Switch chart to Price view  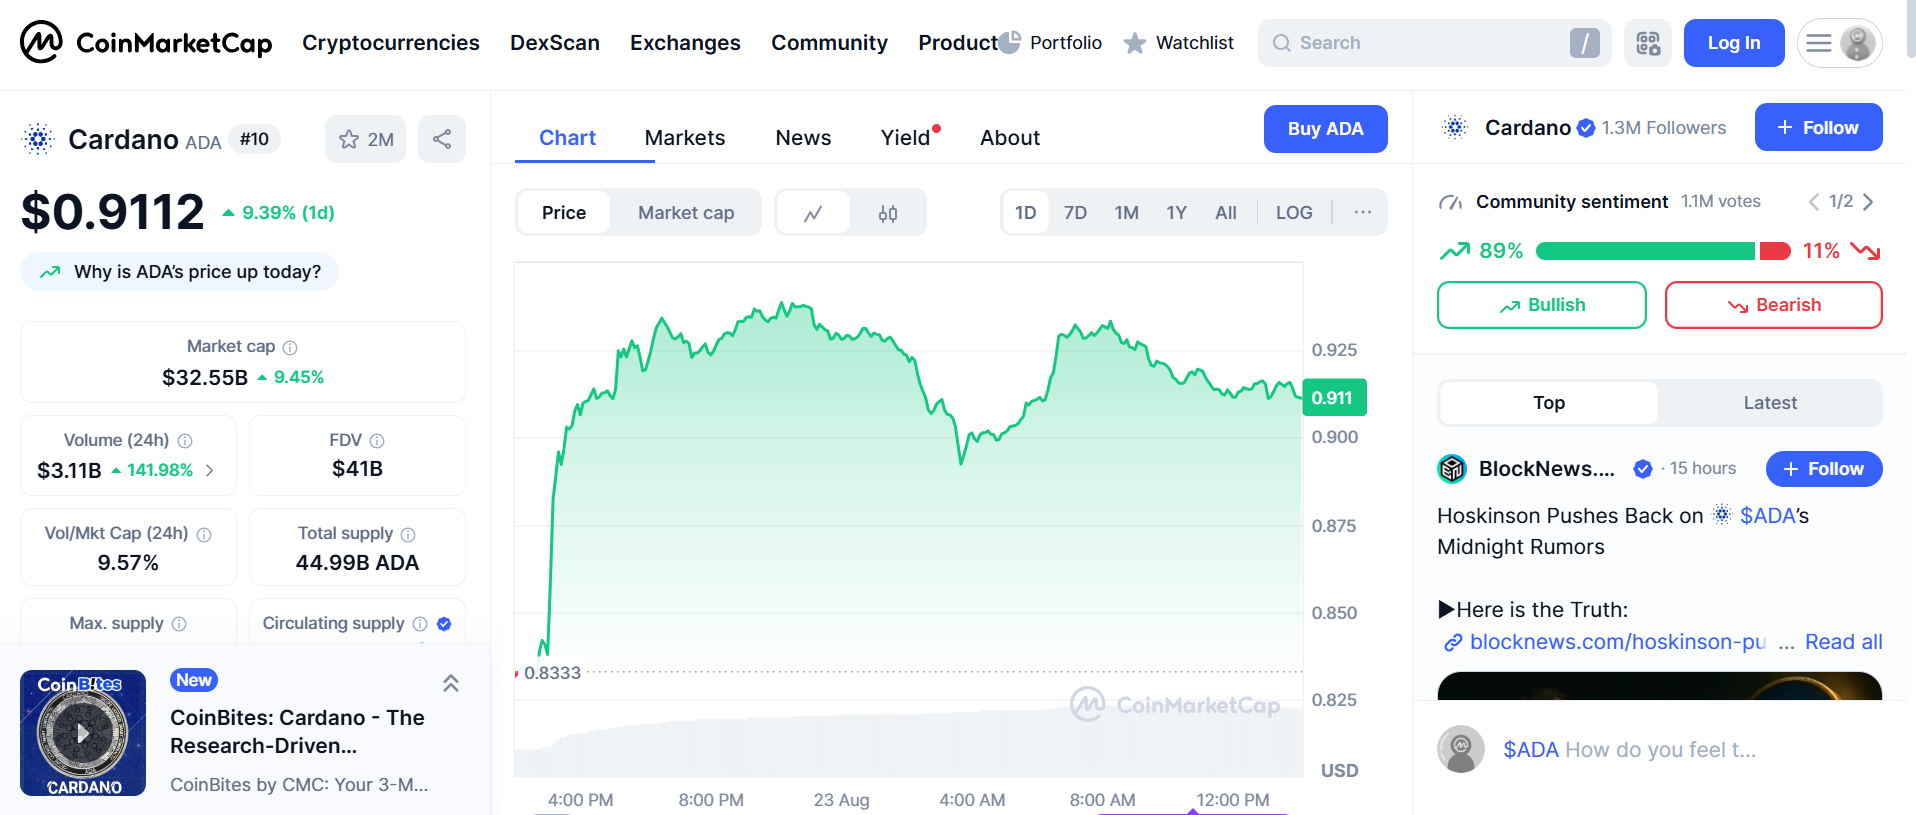tap(564, 212)
